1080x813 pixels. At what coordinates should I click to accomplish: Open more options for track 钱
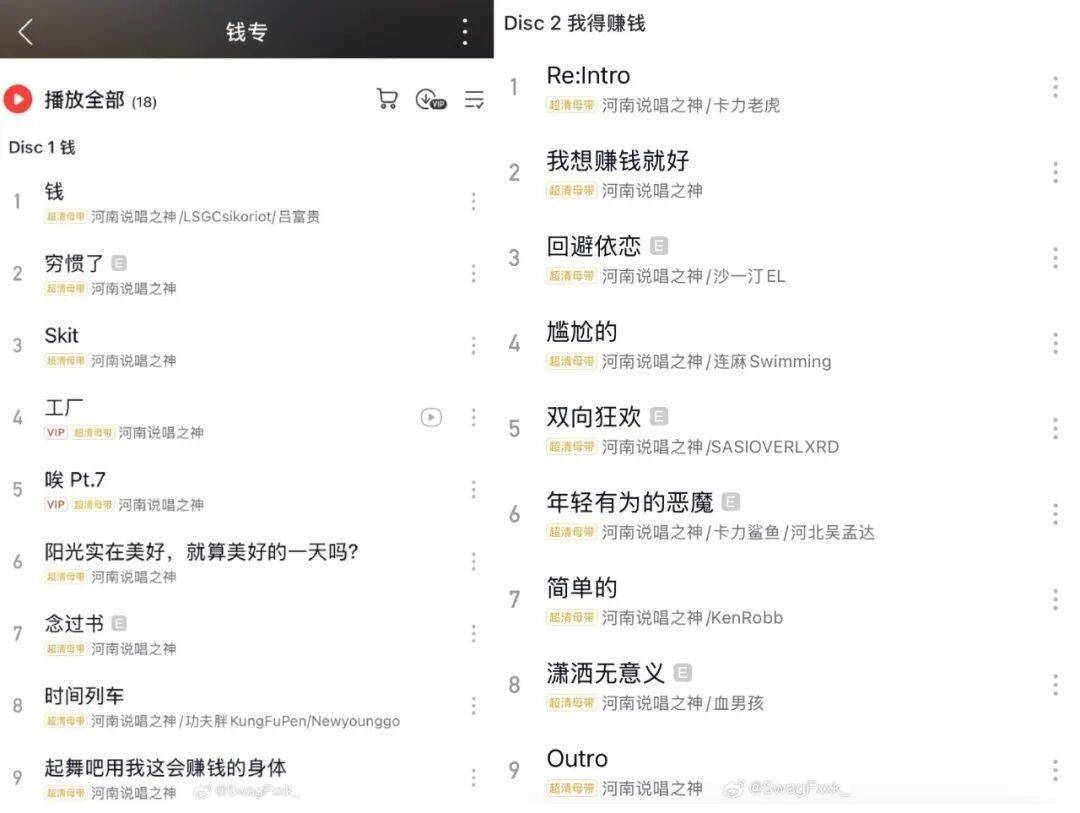[x=473, y=201]
